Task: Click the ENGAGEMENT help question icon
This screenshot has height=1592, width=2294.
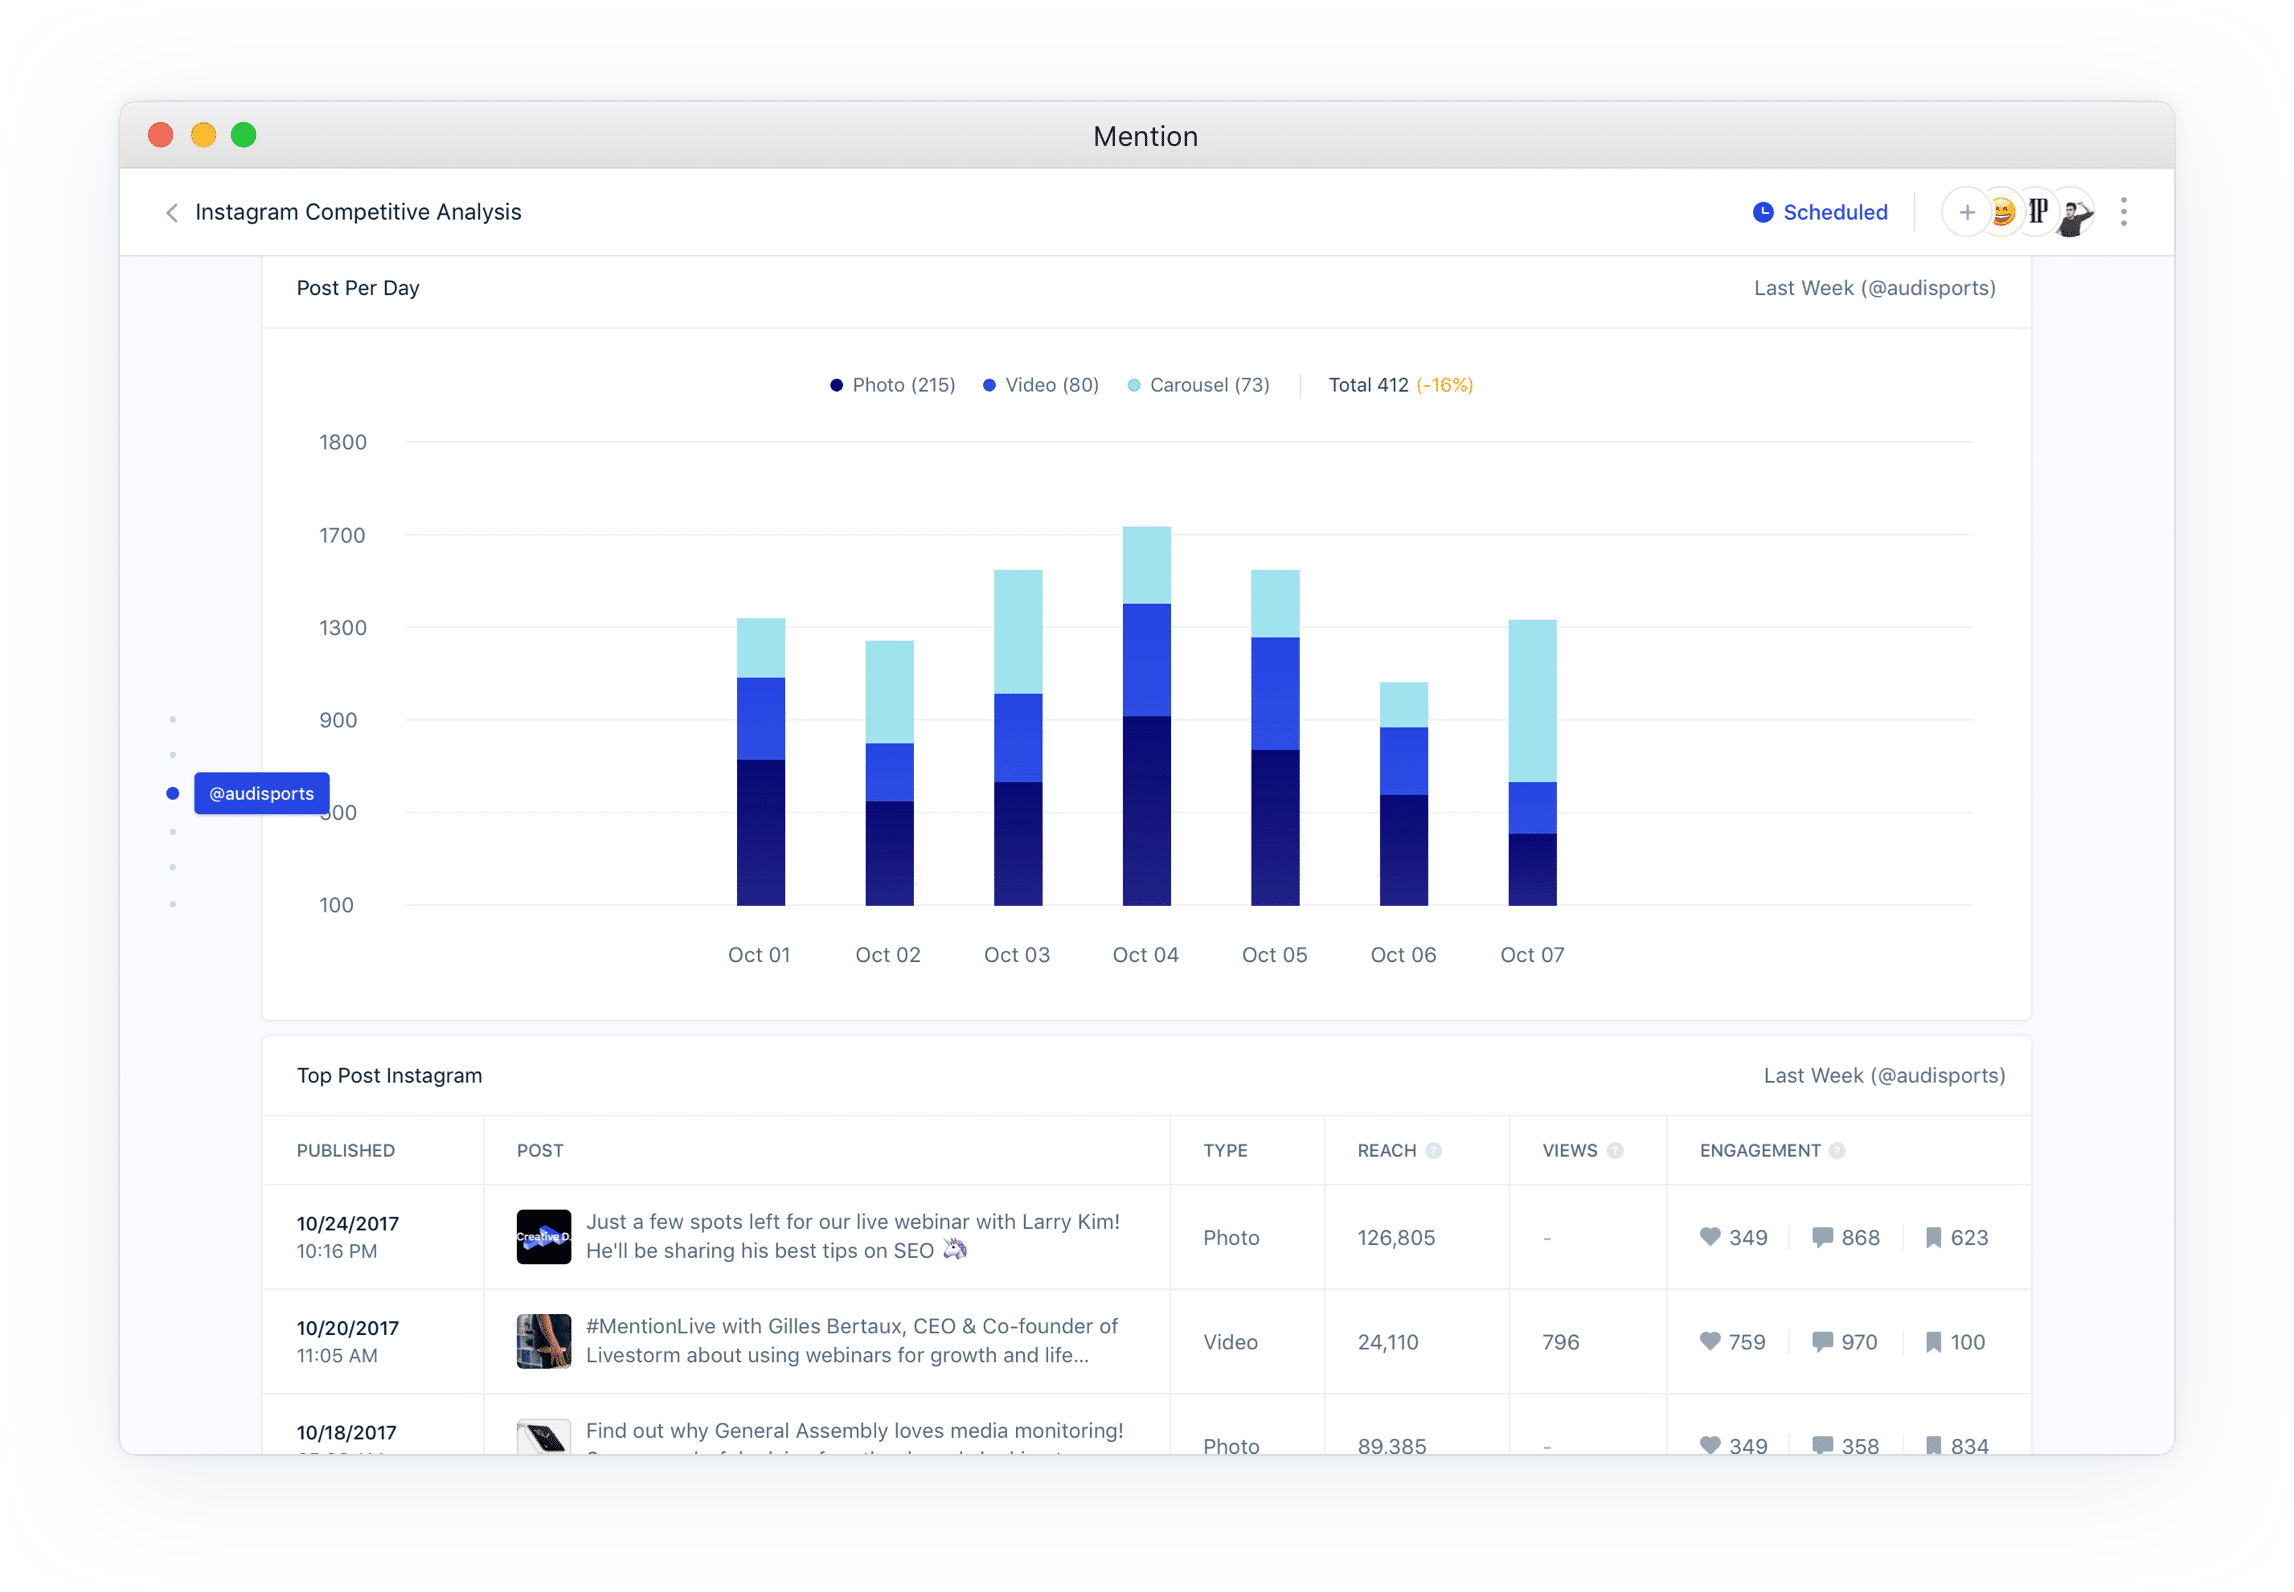Action: (x=1836, y=1150)
